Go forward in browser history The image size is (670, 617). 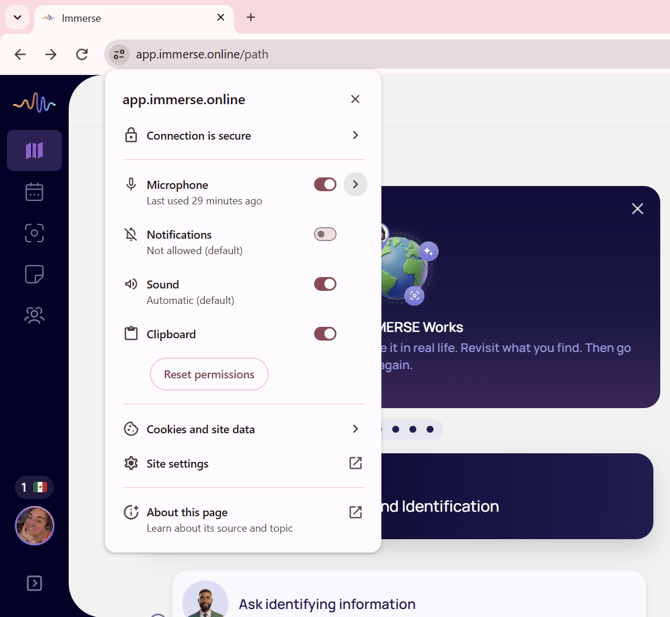click(51, 54)
